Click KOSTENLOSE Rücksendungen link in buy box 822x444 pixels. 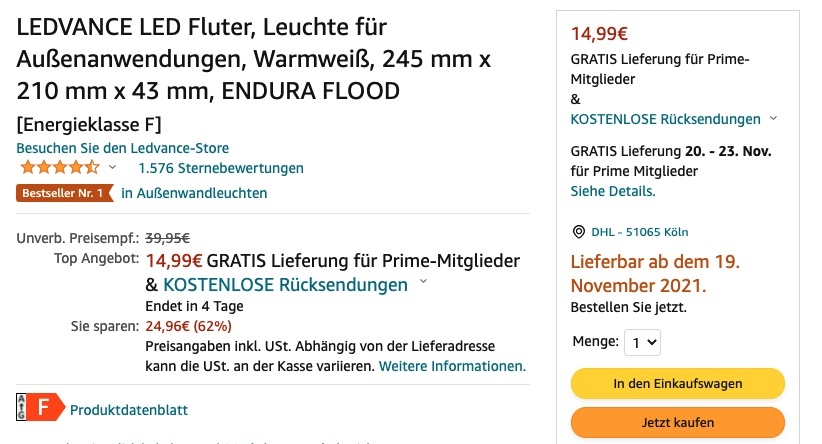tap(665, 119)
